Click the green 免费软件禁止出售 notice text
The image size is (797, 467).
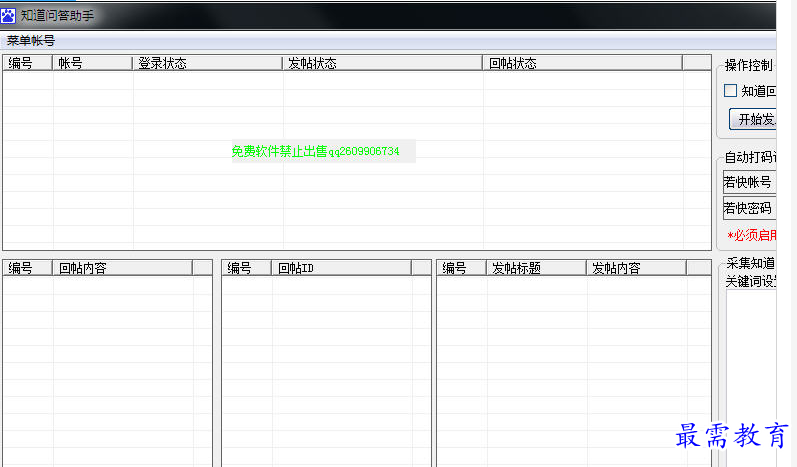(x=316, y=151)
